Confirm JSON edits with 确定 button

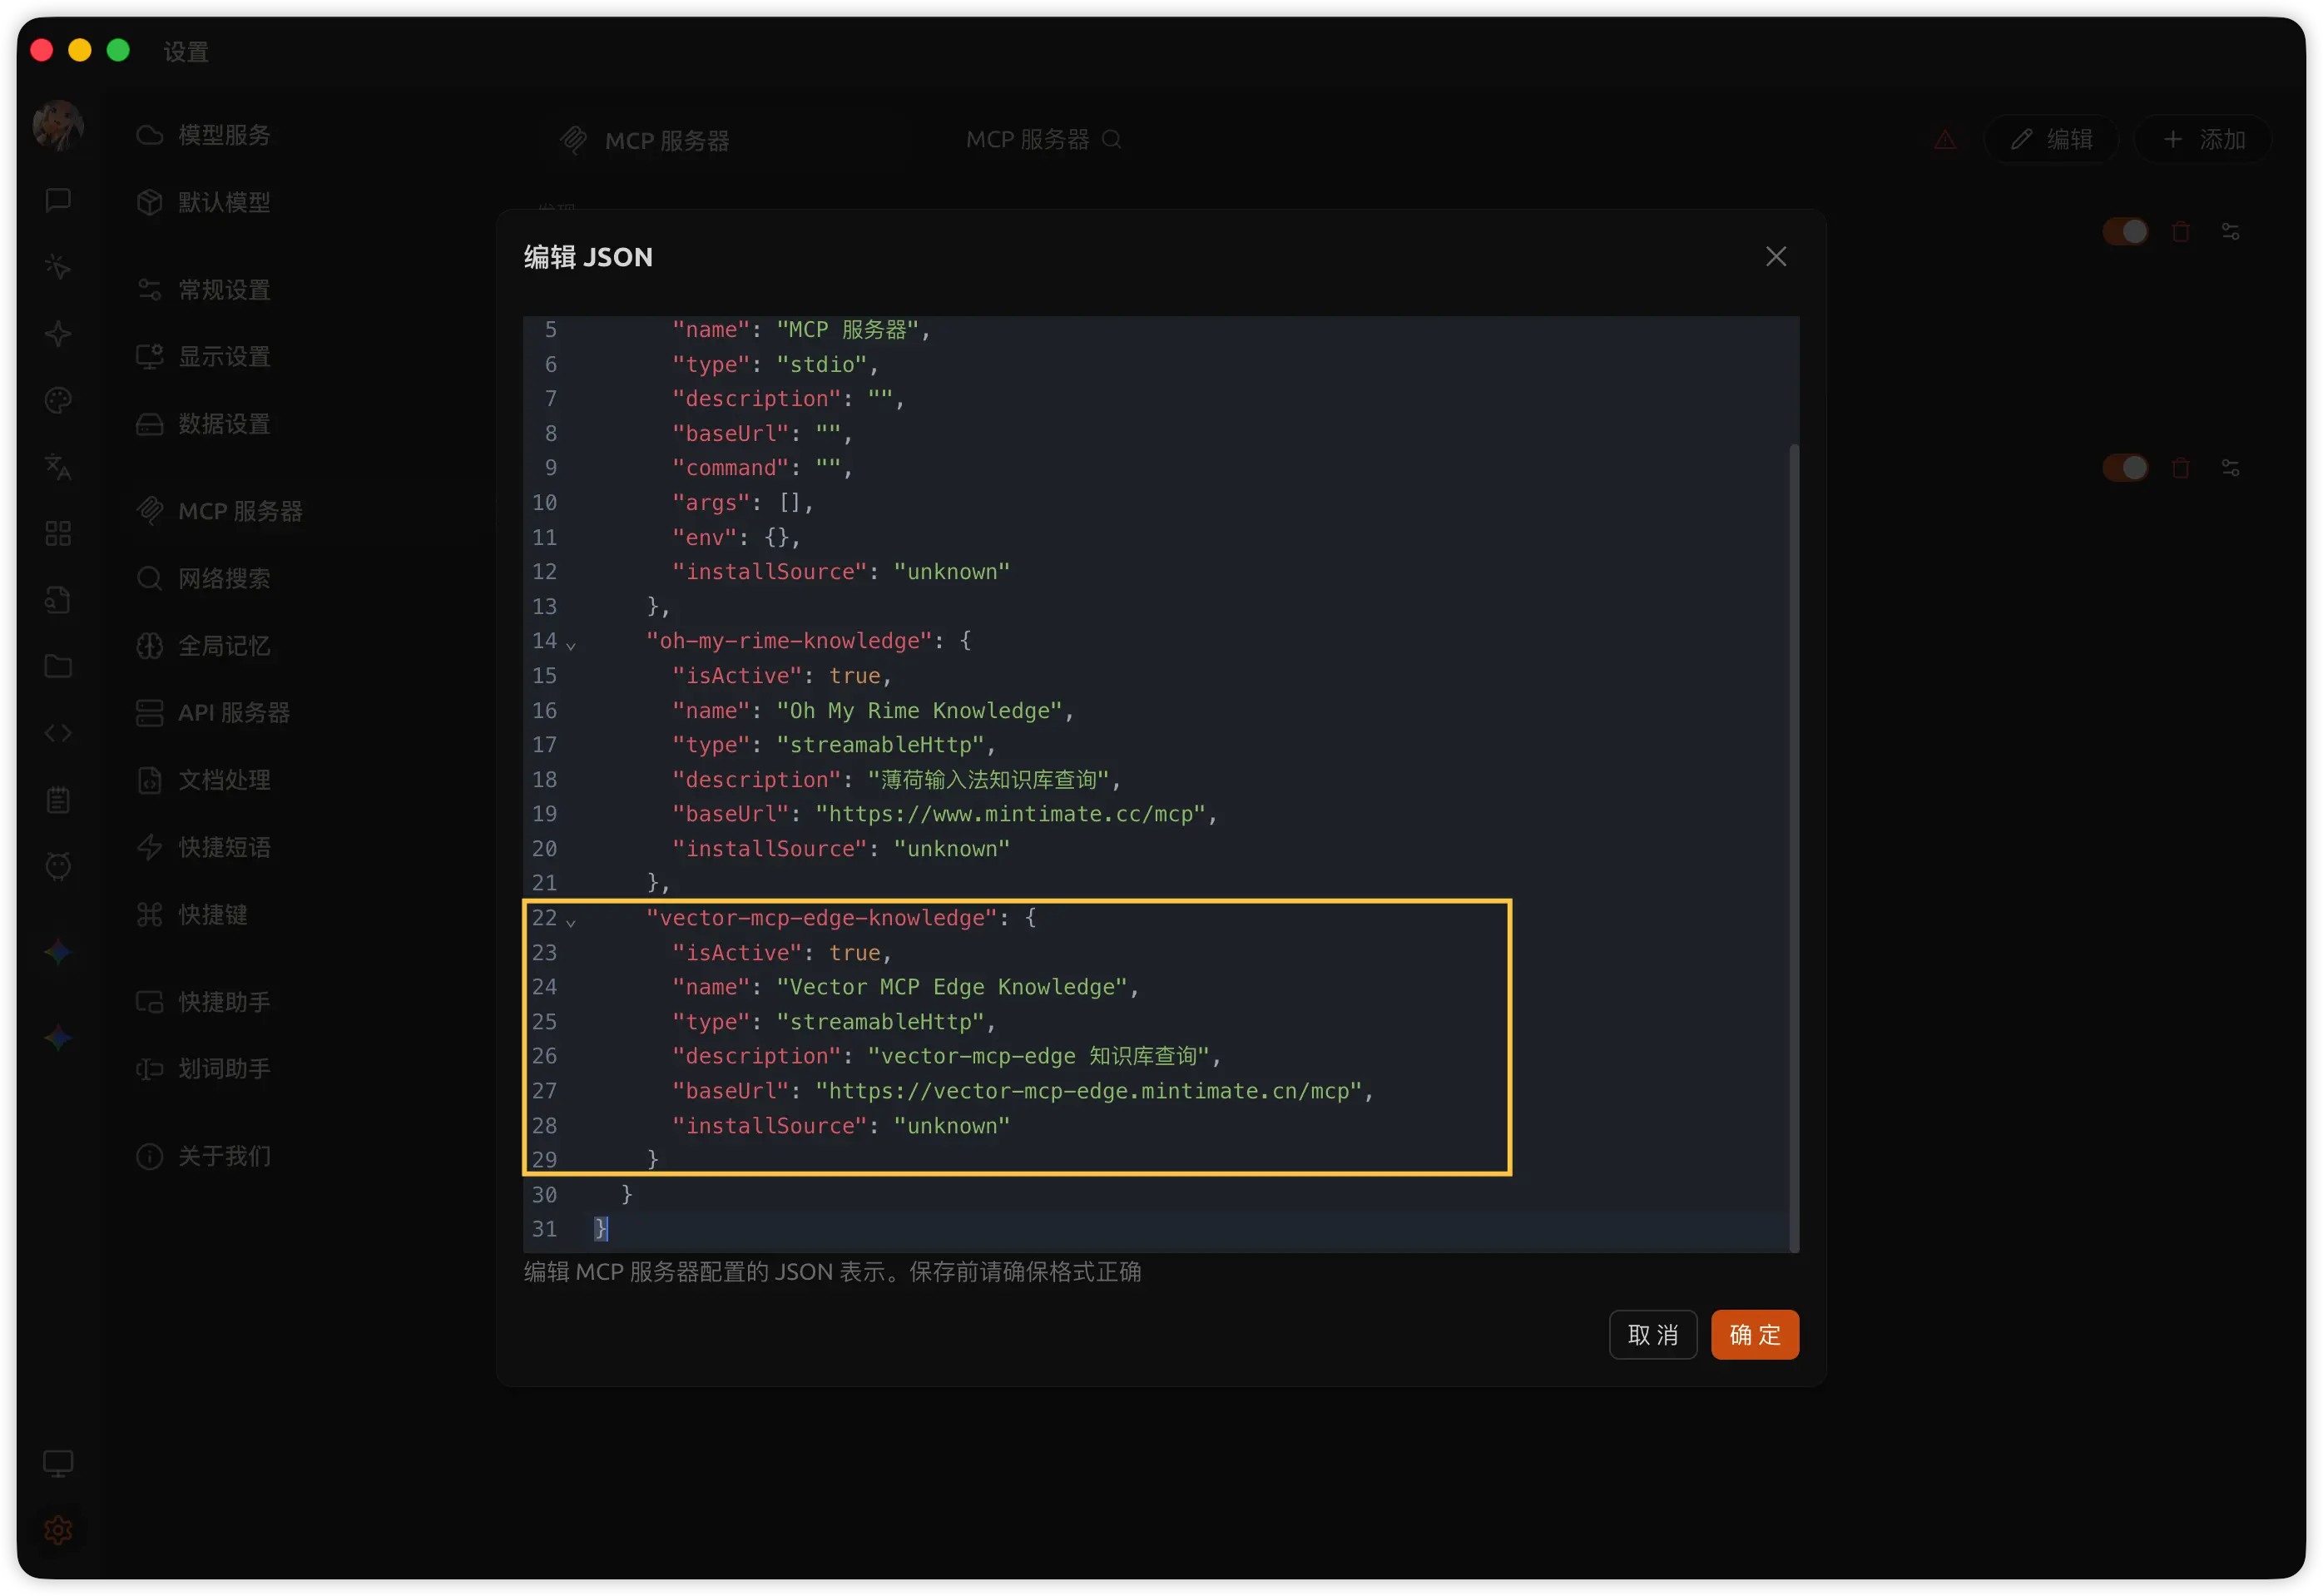pyautogui.click(x=1754, y=1334)
